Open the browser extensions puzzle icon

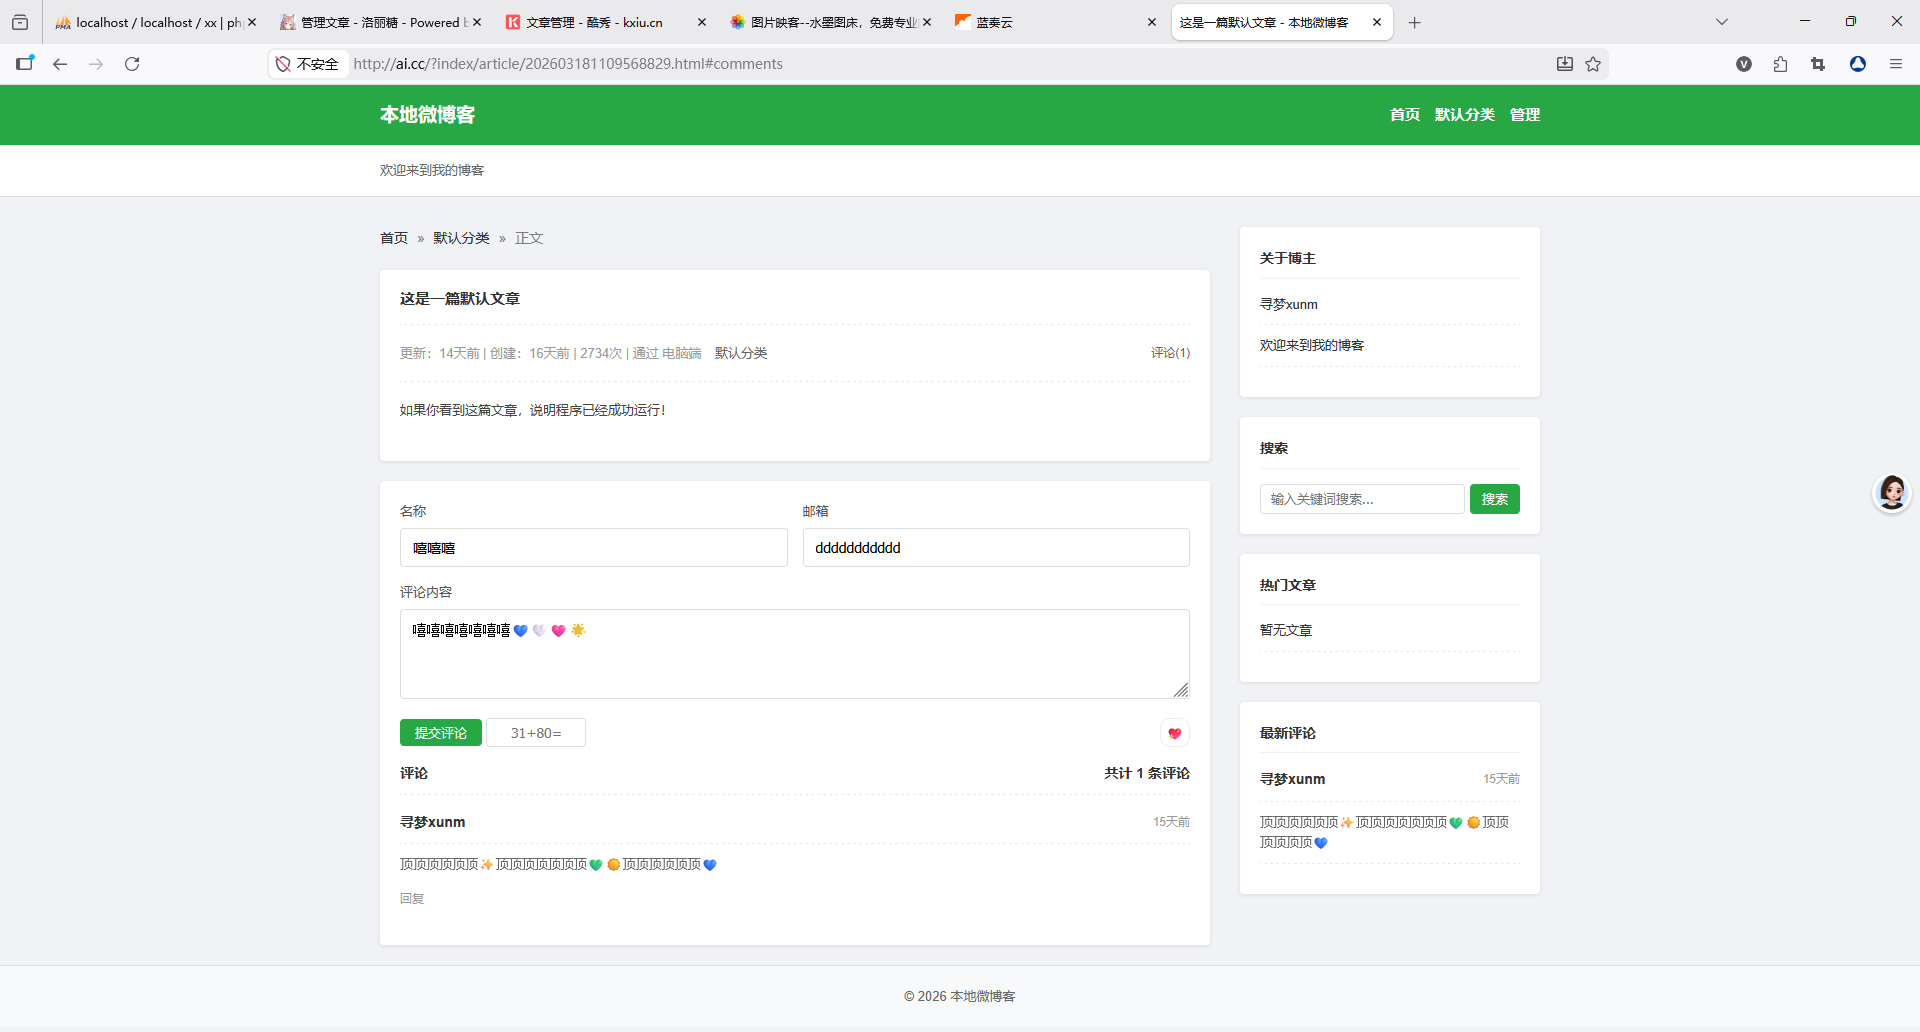(1780, 64)
